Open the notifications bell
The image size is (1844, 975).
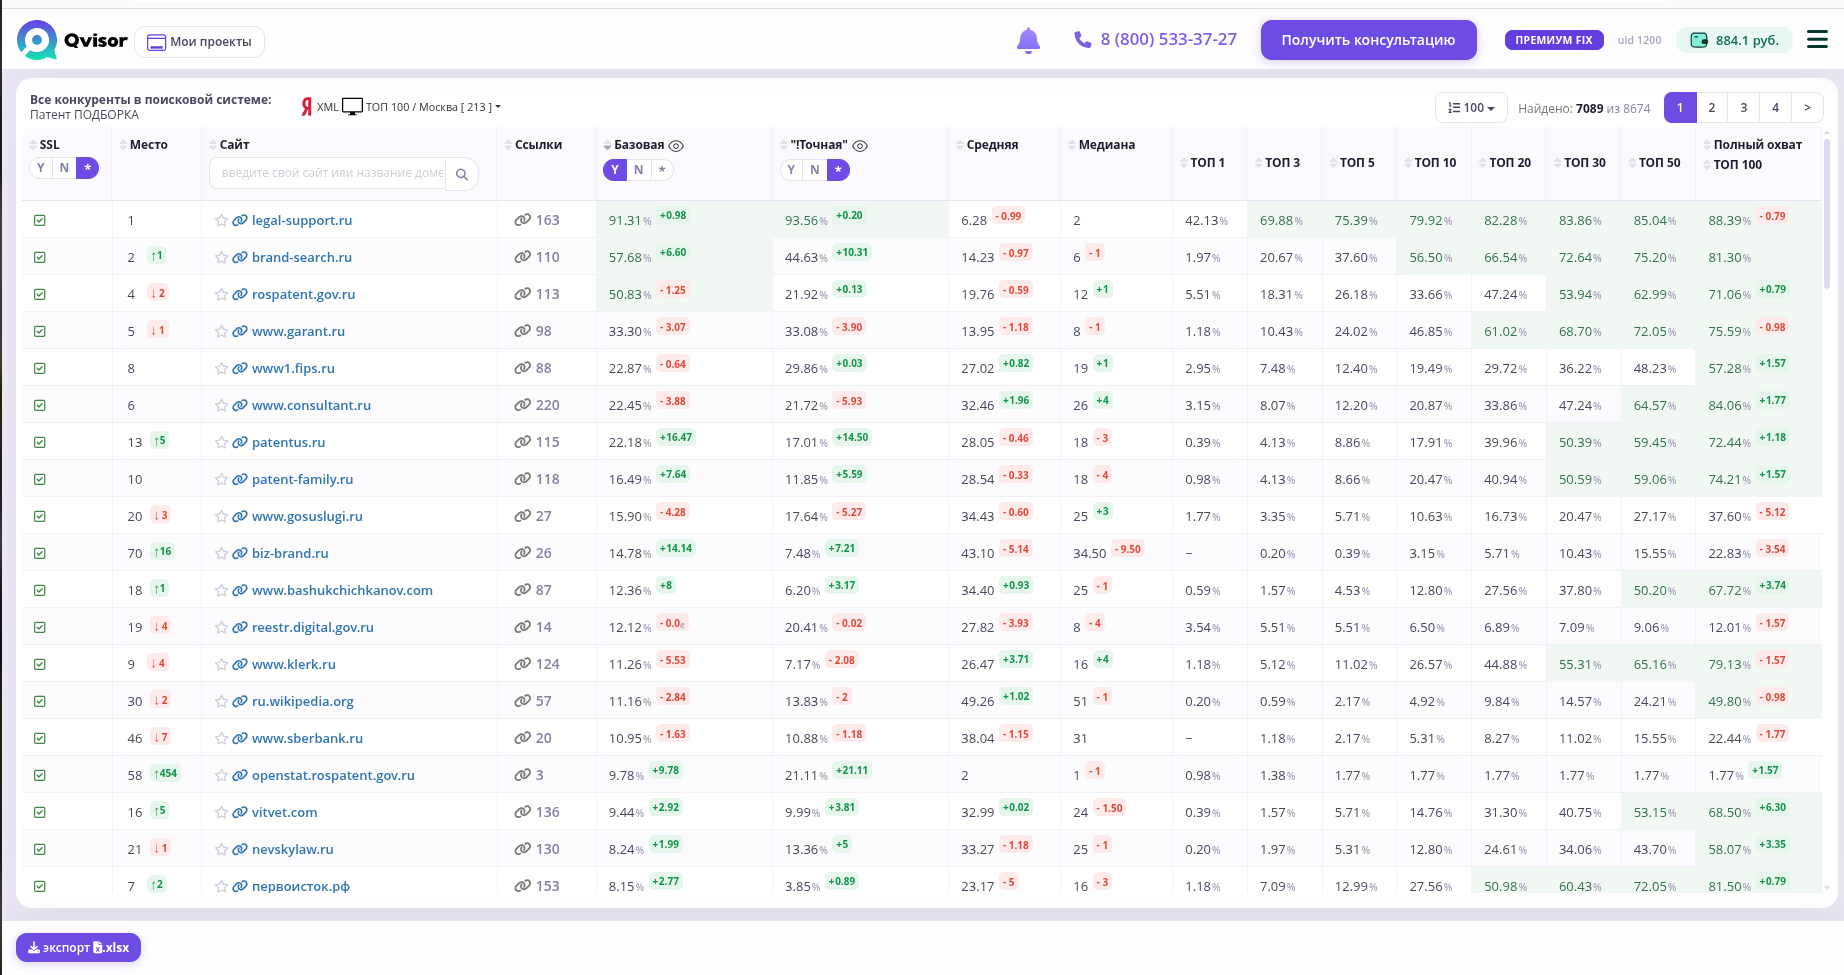click(1028, 40)
